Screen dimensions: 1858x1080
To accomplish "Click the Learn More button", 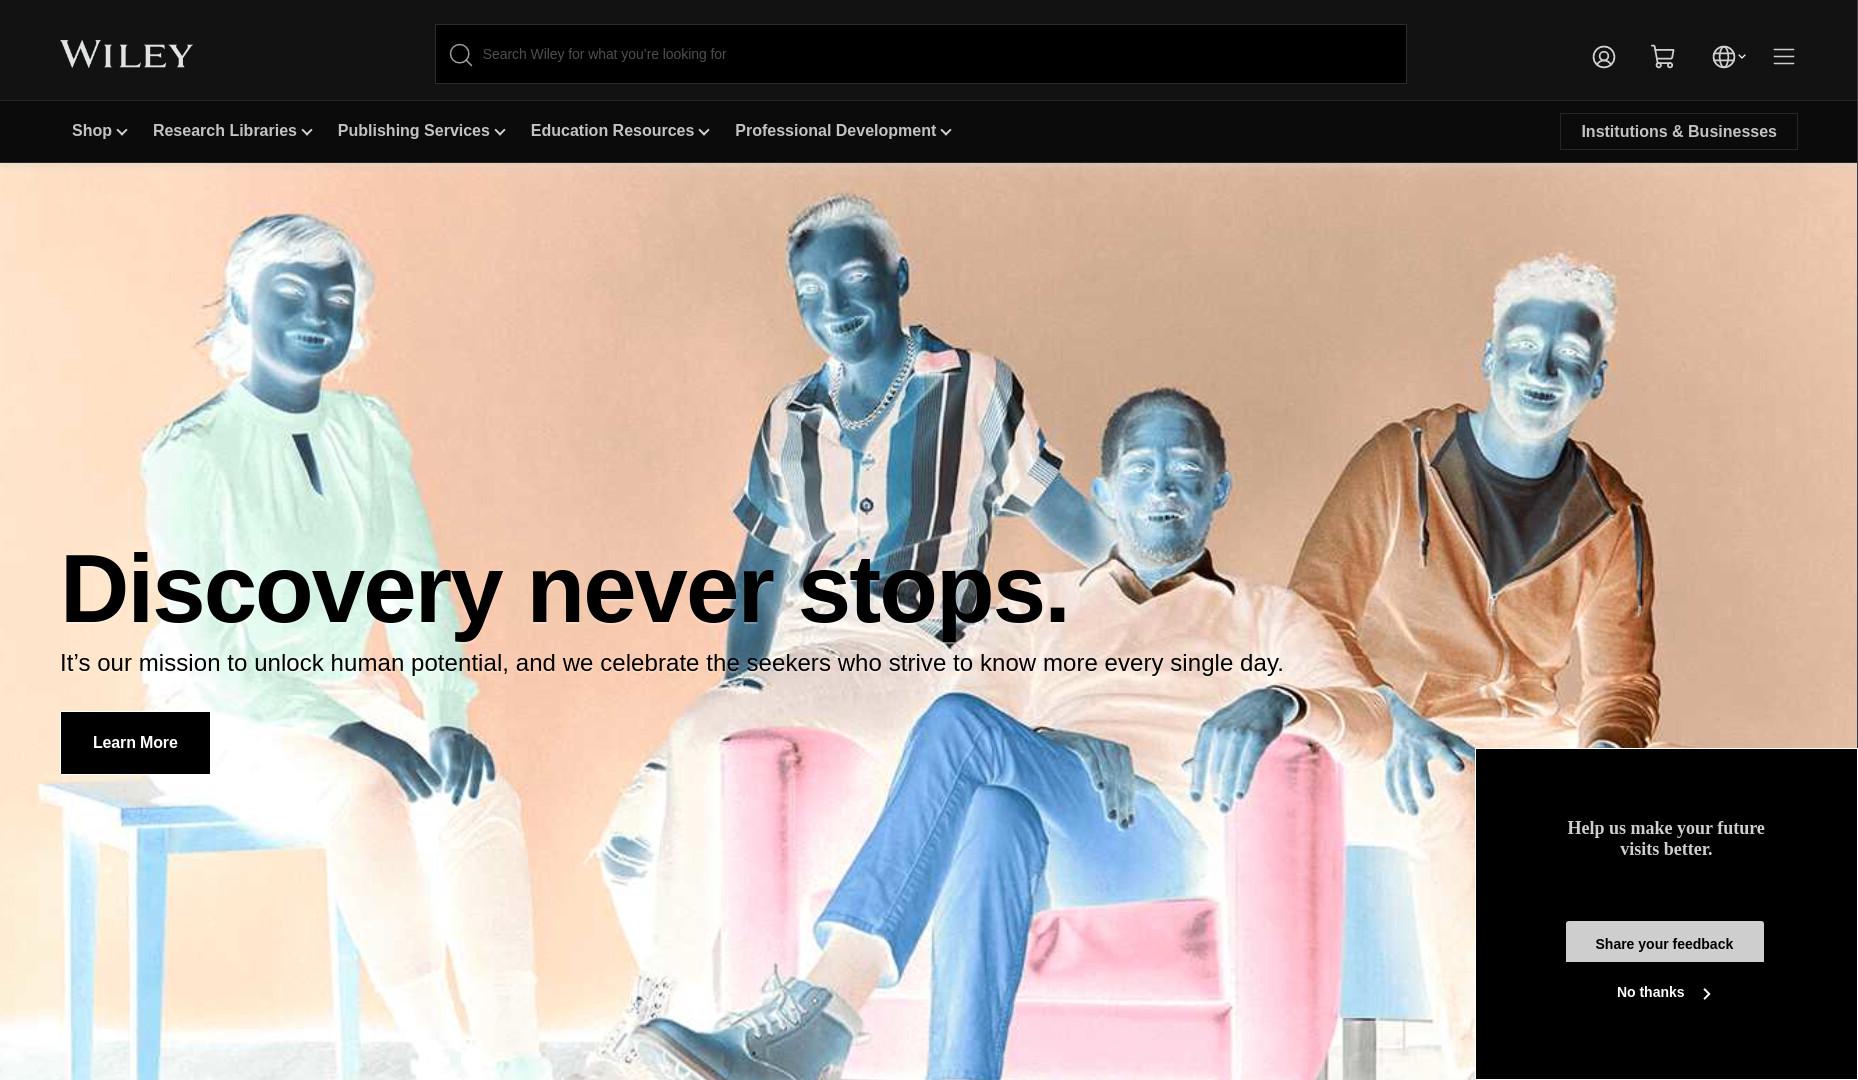I will (135, 743).
